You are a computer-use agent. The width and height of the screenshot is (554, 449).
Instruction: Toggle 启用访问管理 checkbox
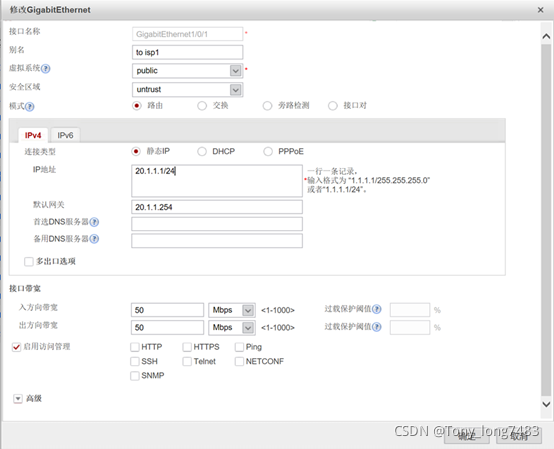(x=17, y=347)
